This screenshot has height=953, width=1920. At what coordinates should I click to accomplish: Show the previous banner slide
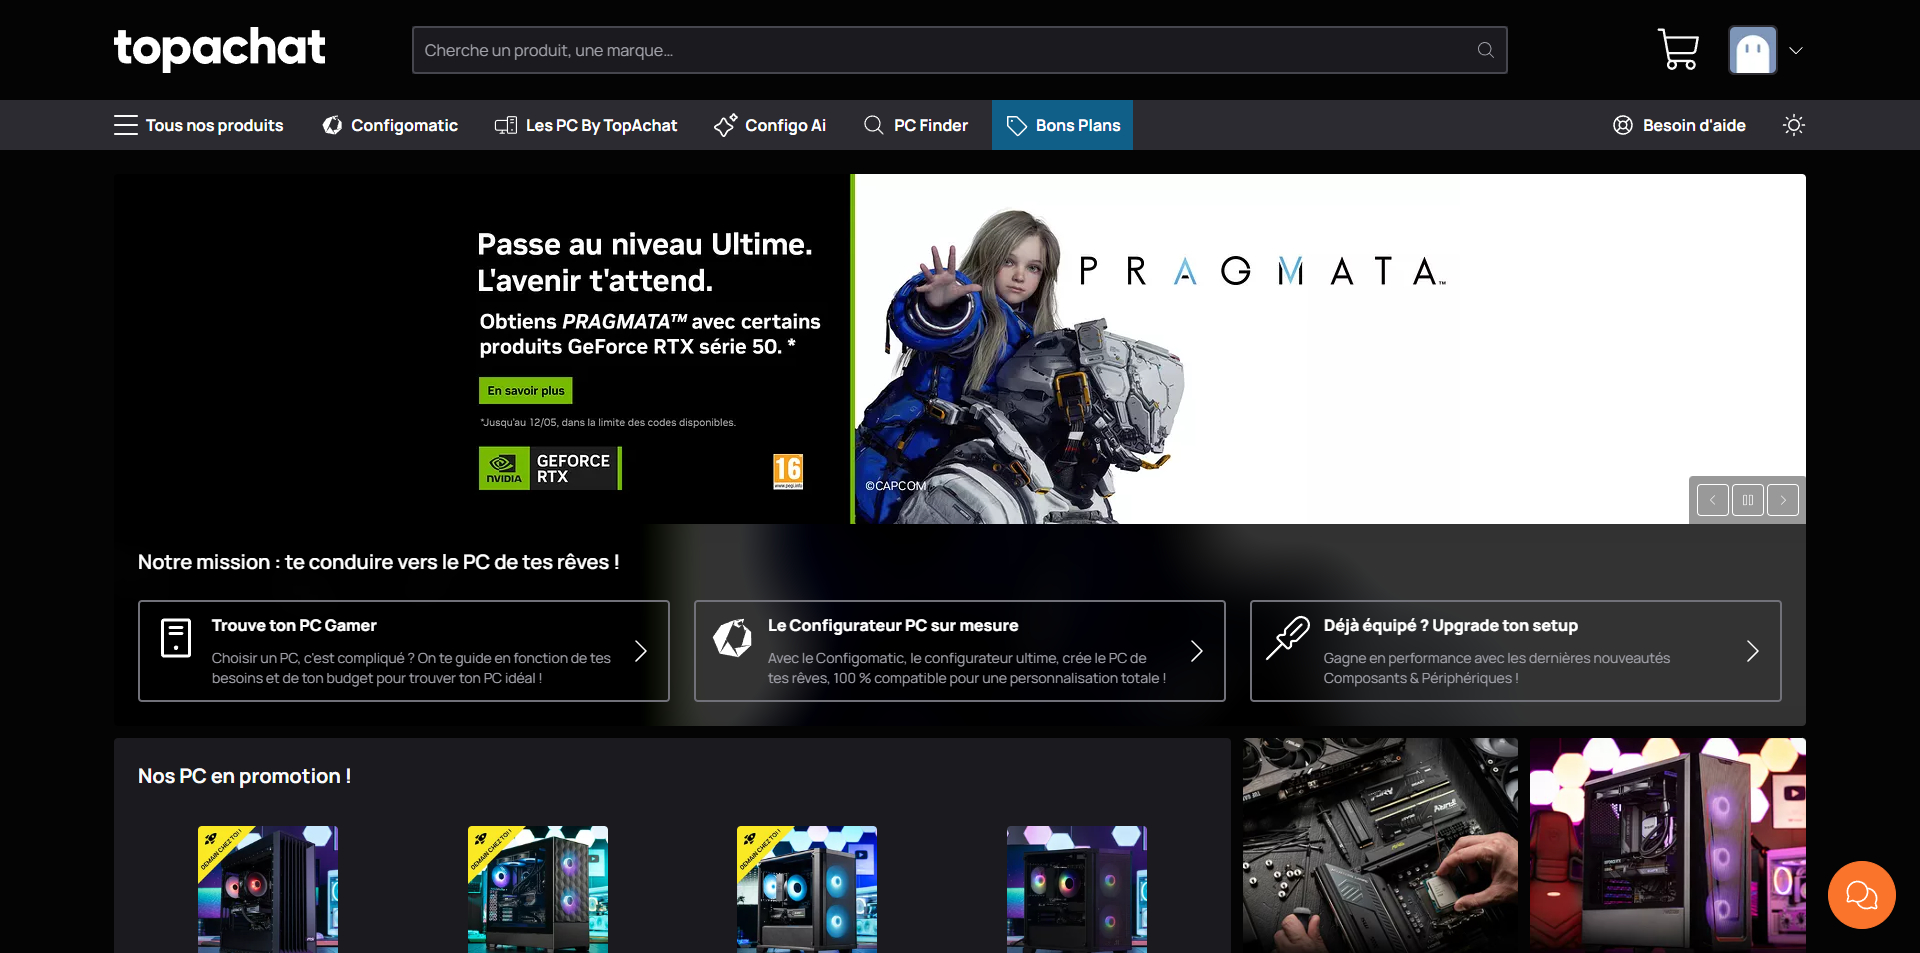[x=1713, y=500]
